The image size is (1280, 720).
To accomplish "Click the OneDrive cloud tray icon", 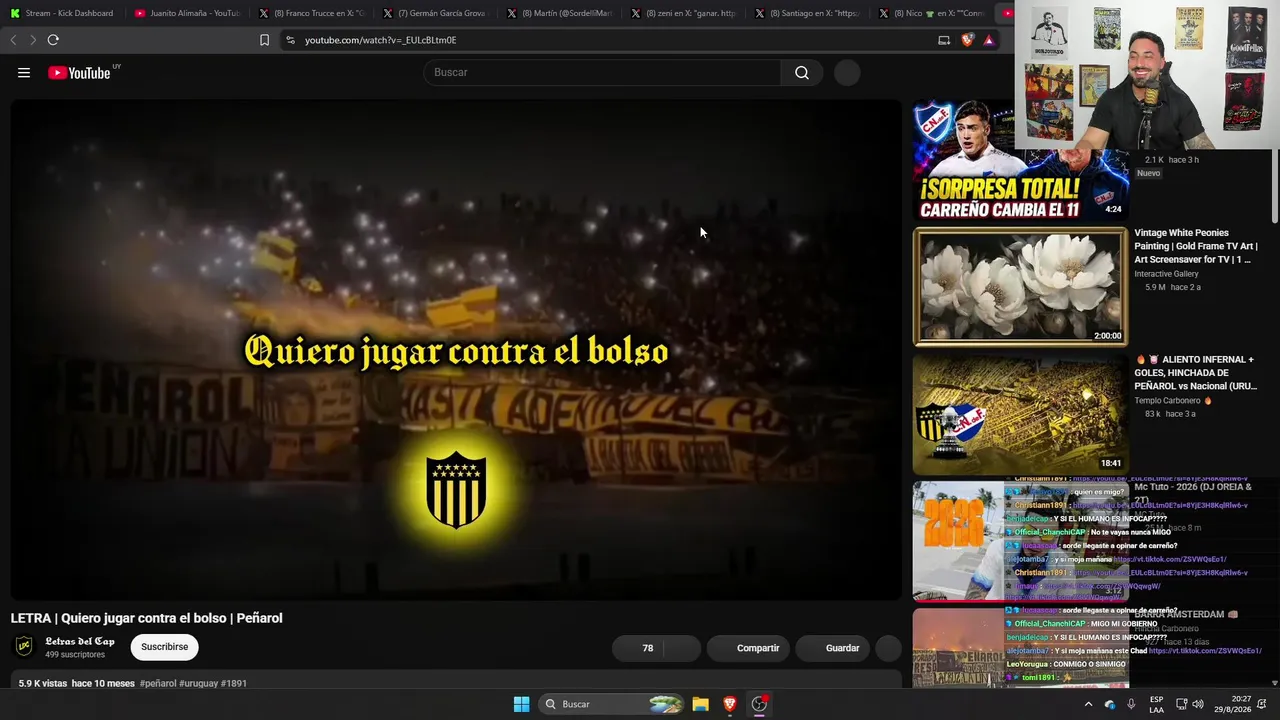I will 1110,704.
